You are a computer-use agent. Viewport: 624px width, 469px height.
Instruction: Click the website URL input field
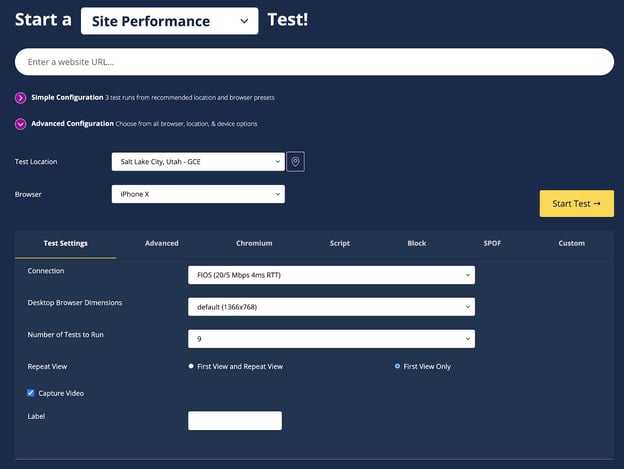tap(314, 62)
